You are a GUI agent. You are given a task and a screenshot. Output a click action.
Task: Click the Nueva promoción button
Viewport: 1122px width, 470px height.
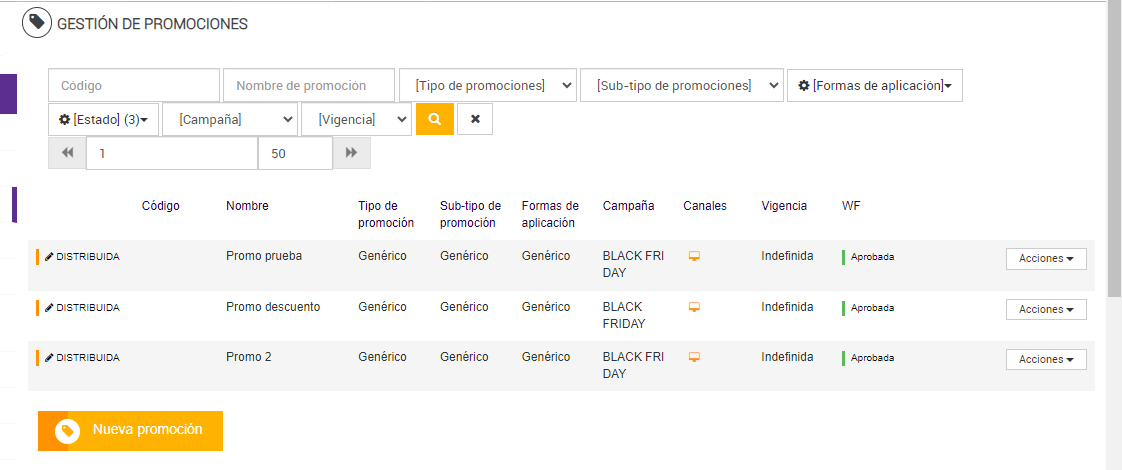tap(130, 430)
